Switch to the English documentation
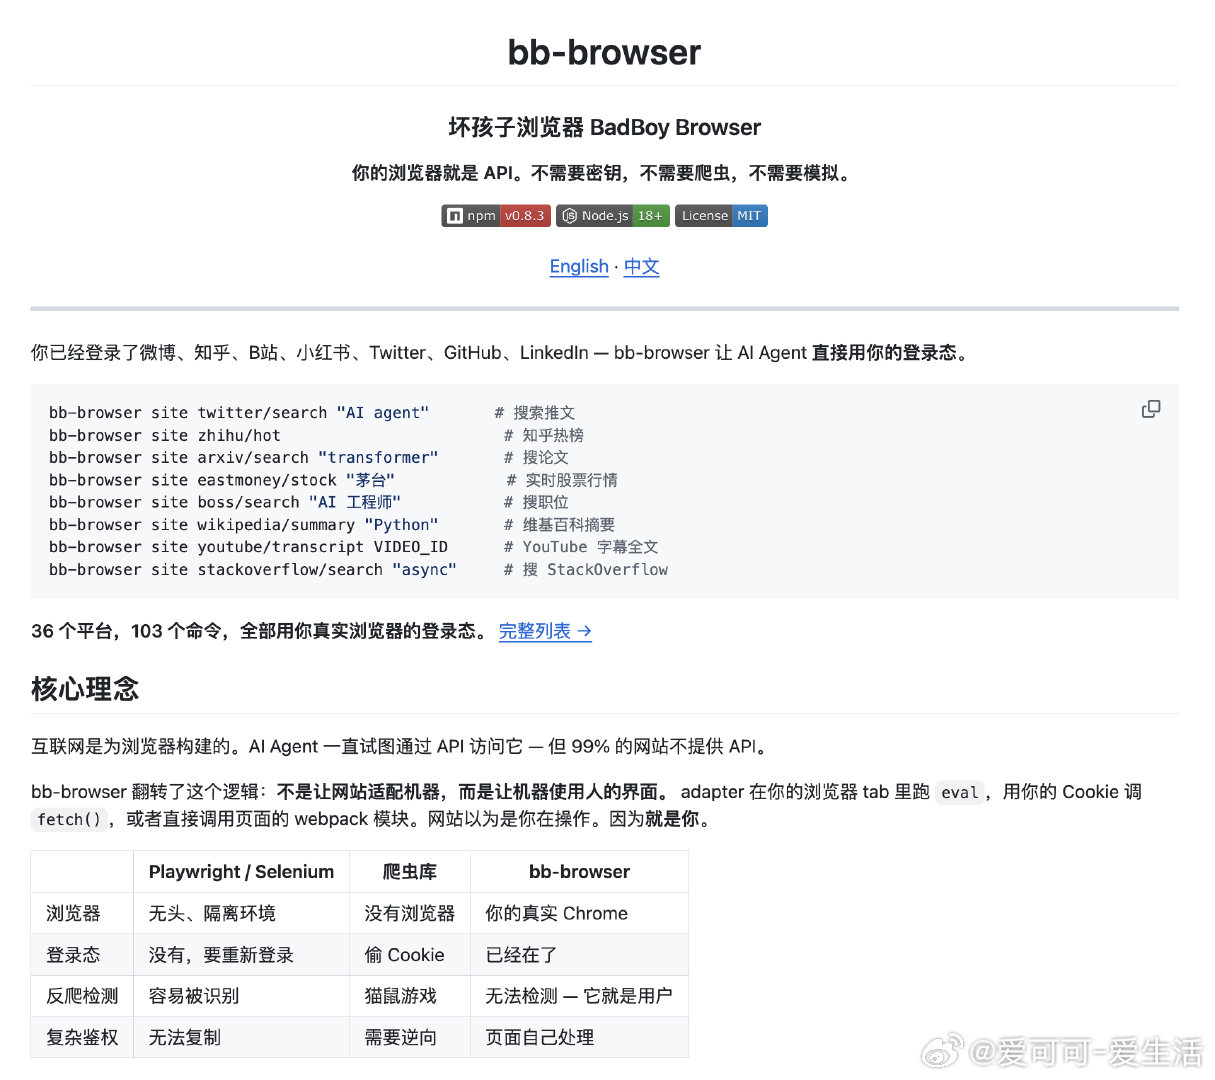This screenshot has width=1215, height=1080. pos(579,266)
